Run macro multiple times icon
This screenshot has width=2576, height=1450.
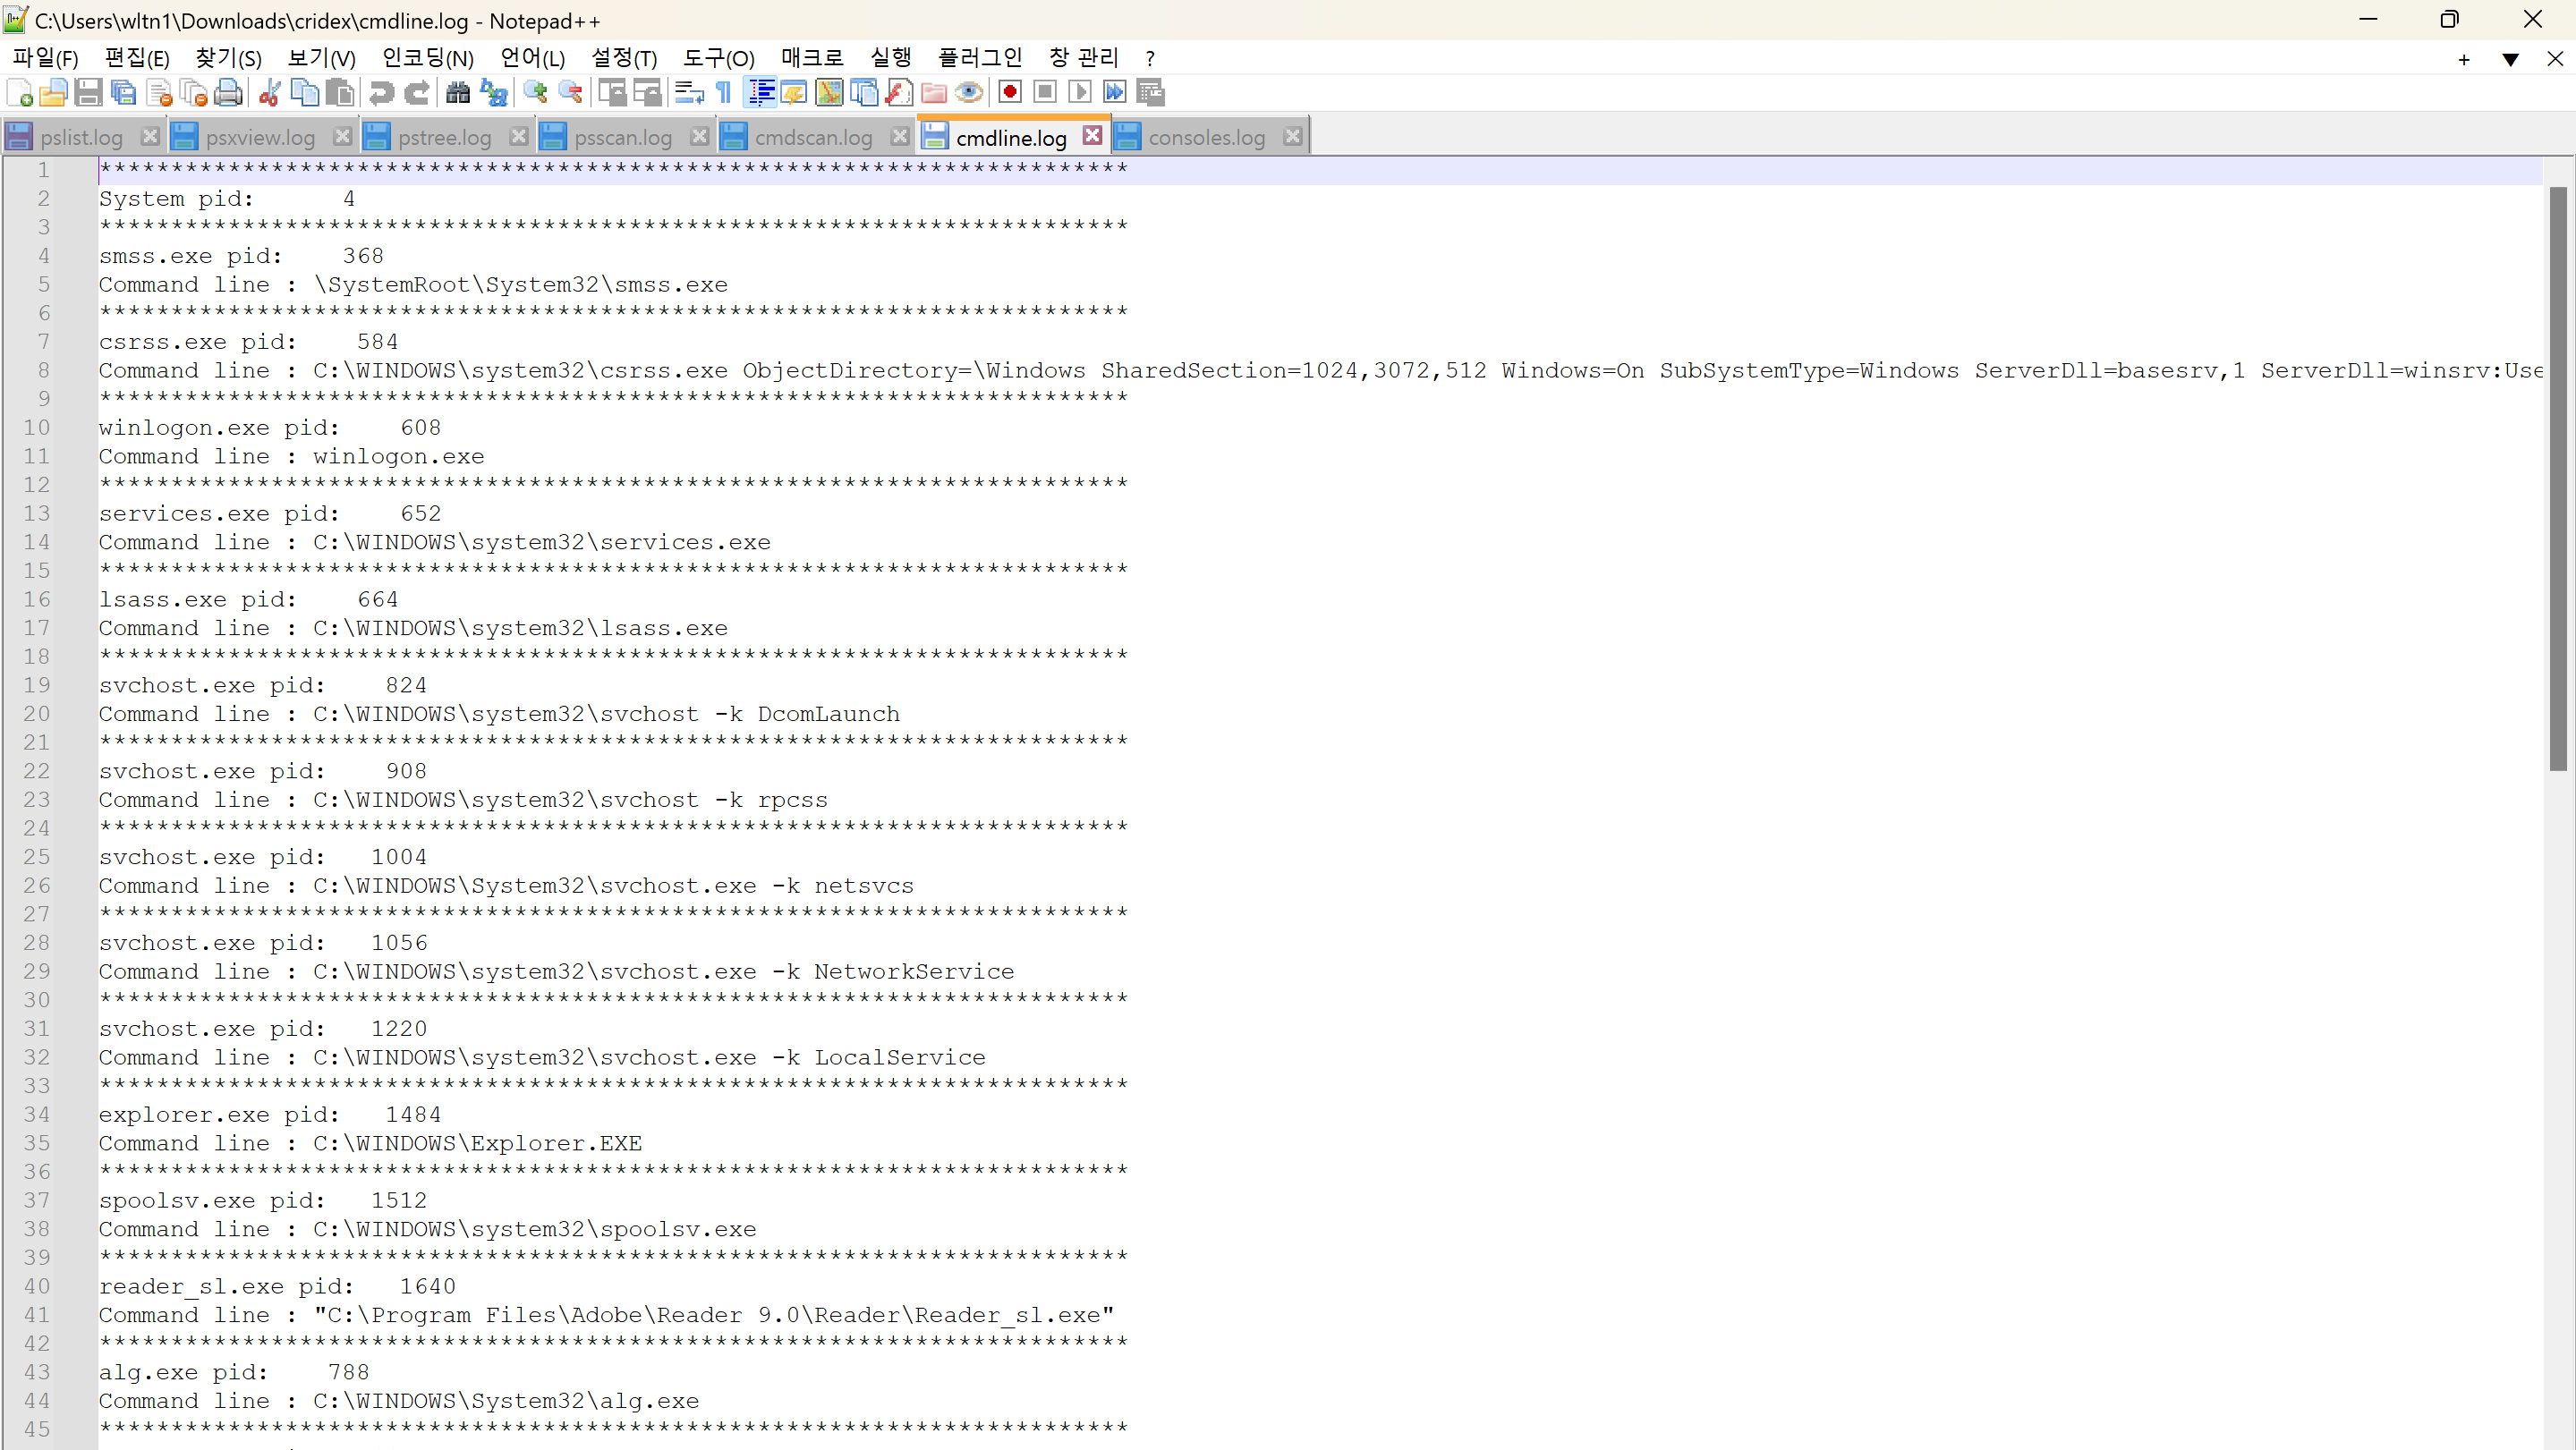pyautogui.click(x=1115, y=92)
